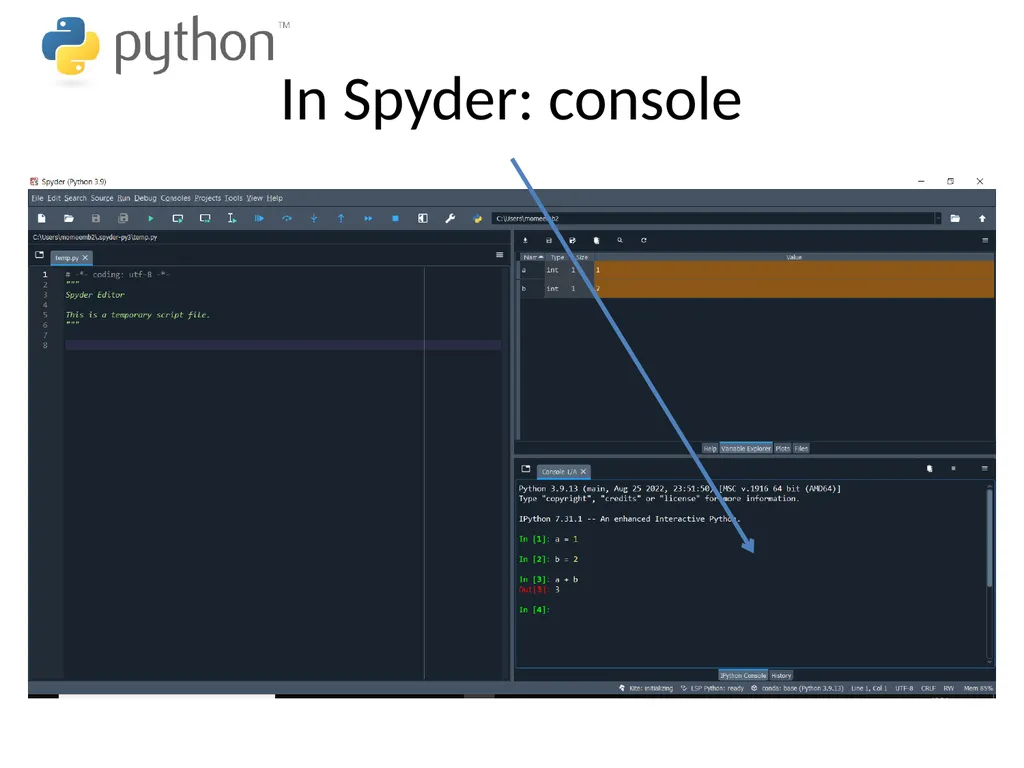Click the Save all files icon
The height and width of the screenshot is (768, 1024).
click(123, 219)
